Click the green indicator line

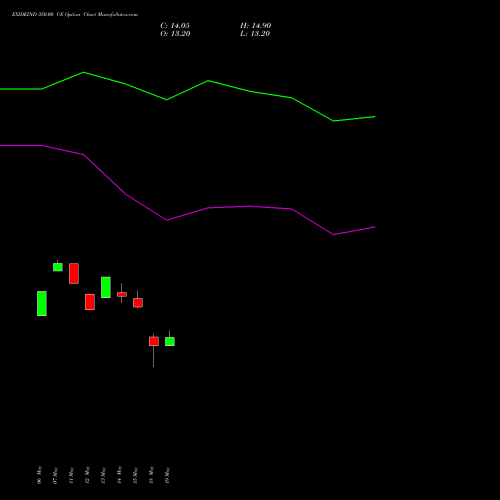tap(188, 90)
